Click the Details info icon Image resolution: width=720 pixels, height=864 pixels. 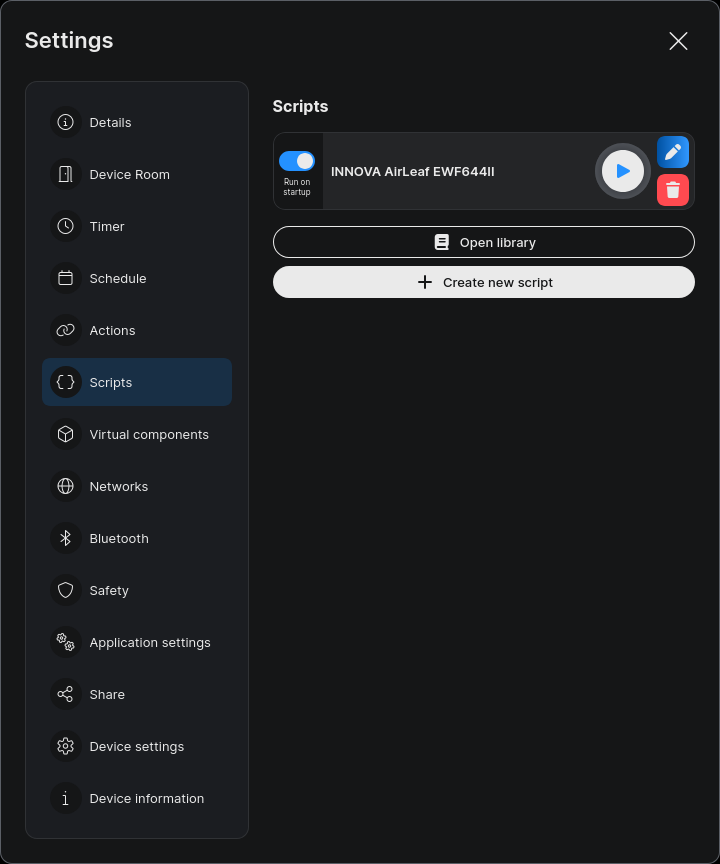[x=66, y=122]
